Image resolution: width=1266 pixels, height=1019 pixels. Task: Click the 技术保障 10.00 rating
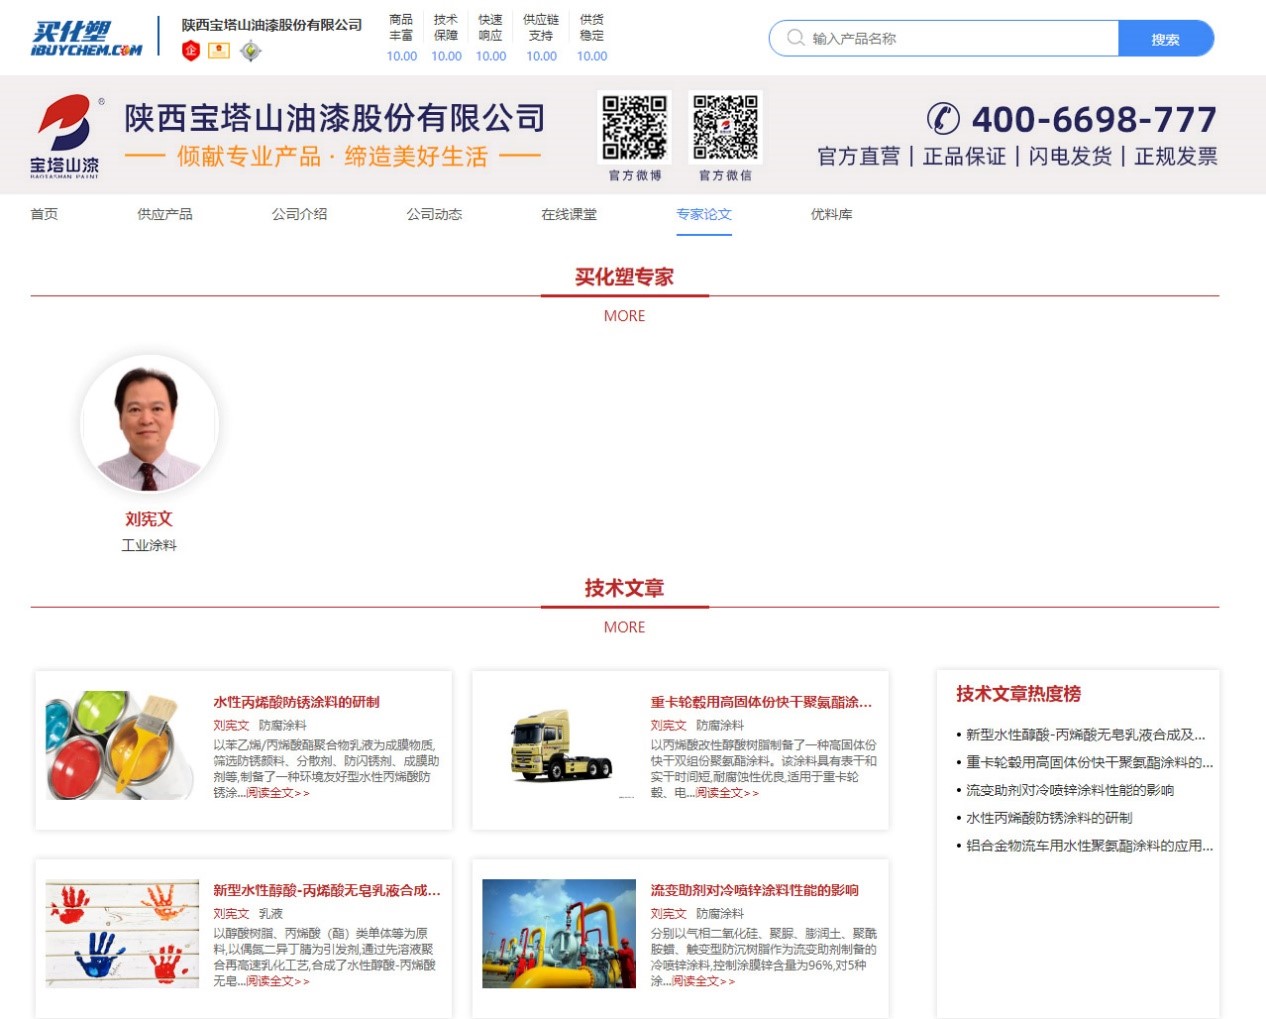pyautogui.click(x=446, y=38)
